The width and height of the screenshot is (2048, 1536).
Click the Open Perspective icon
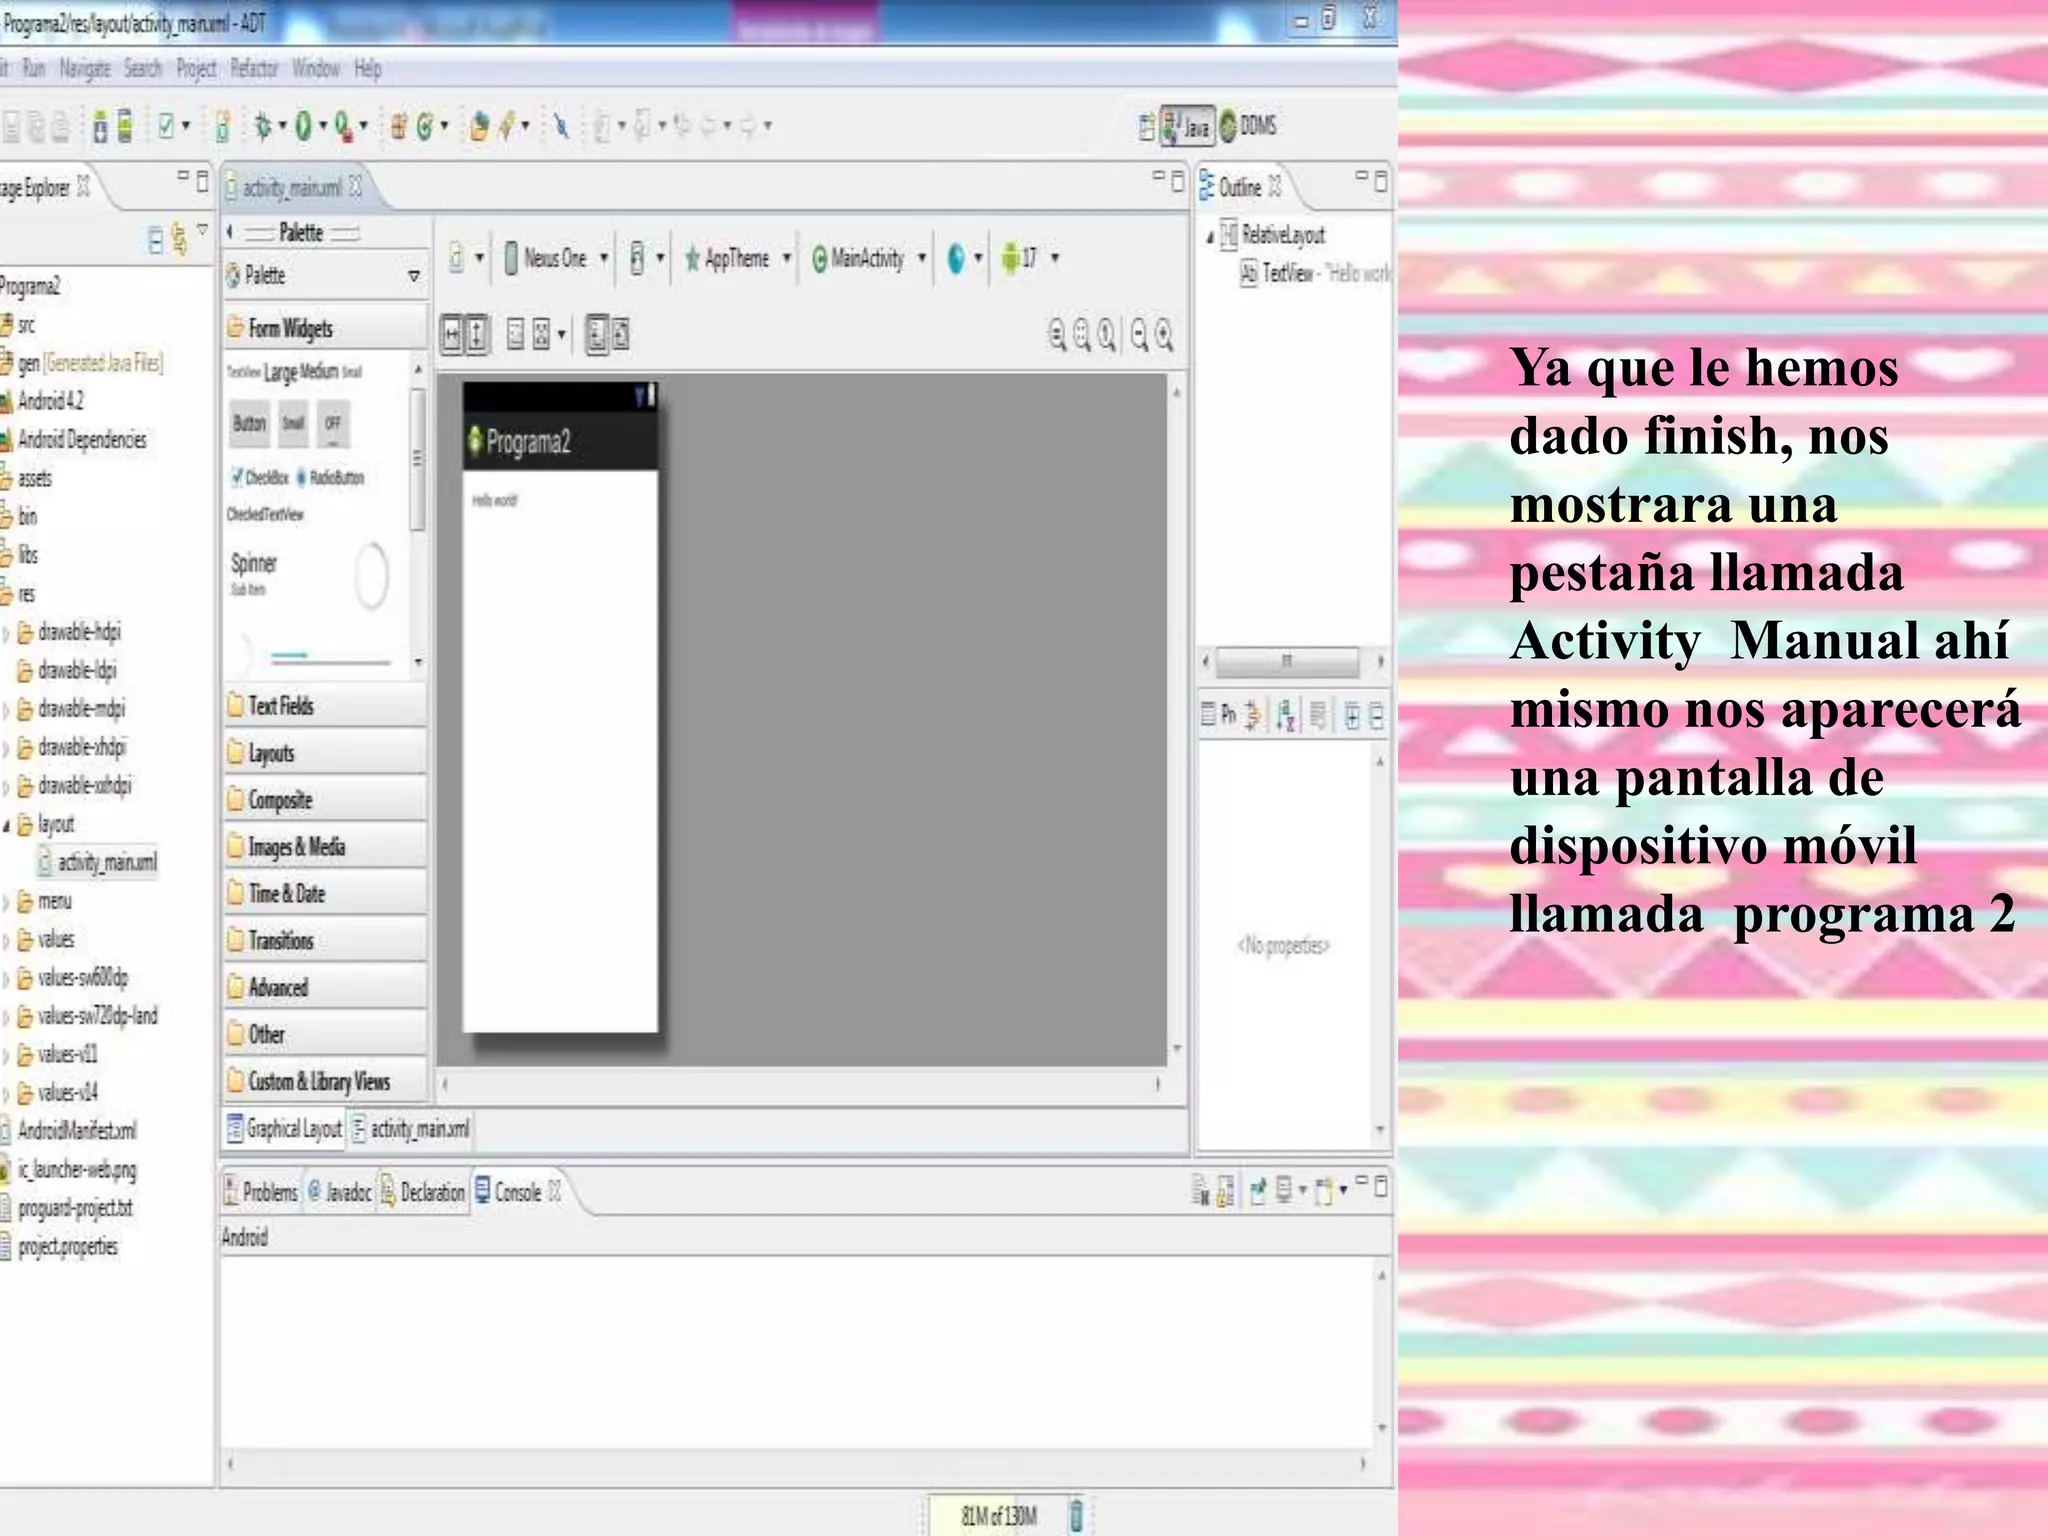[1147, 126]
